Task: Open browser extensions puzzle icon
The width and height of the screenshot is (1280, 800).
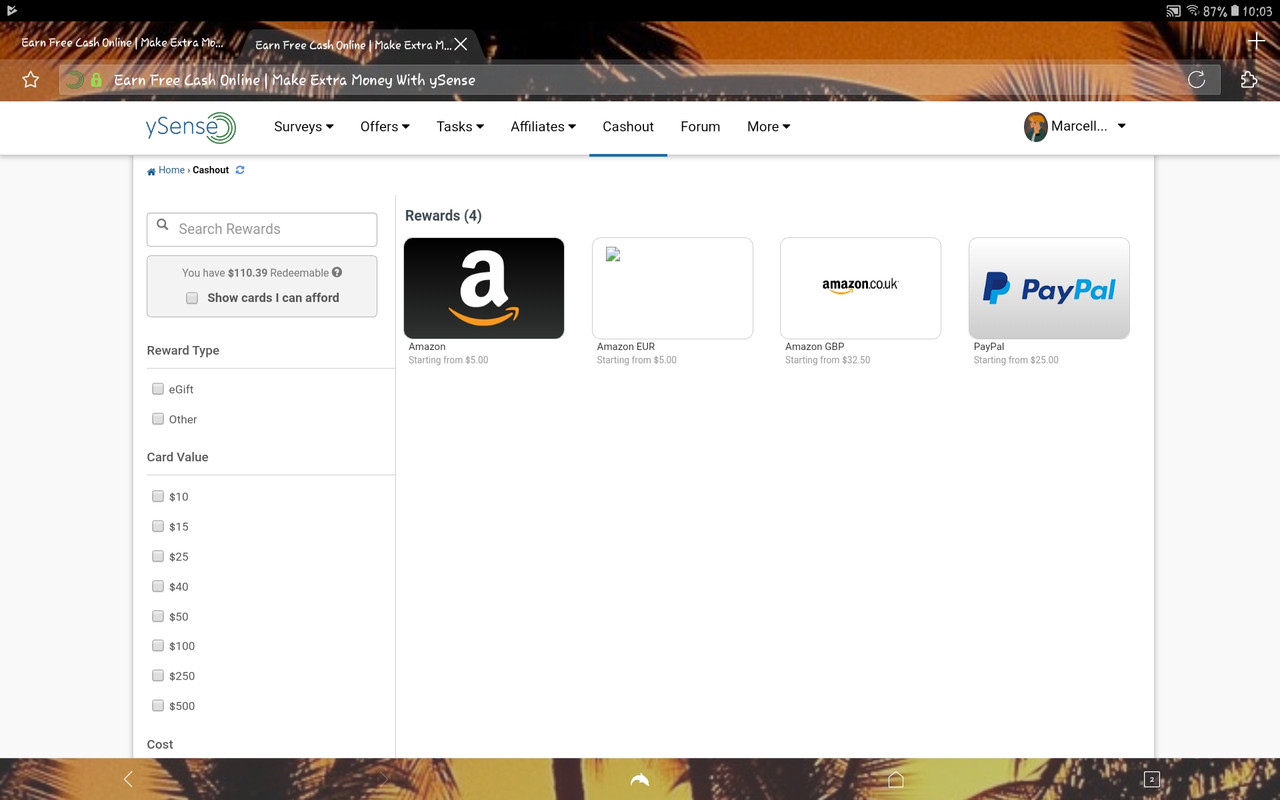Action: pos(1248,80)
